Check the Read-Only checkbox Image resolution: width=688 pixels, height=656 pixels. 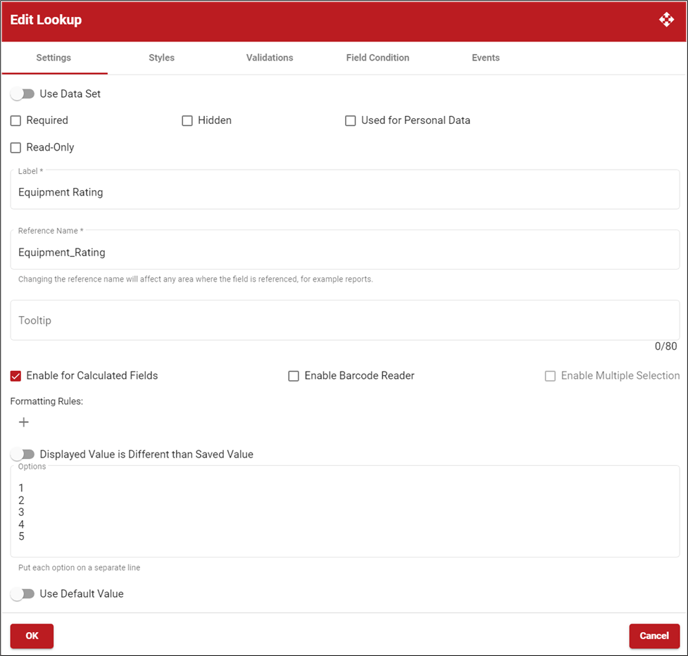16,148
